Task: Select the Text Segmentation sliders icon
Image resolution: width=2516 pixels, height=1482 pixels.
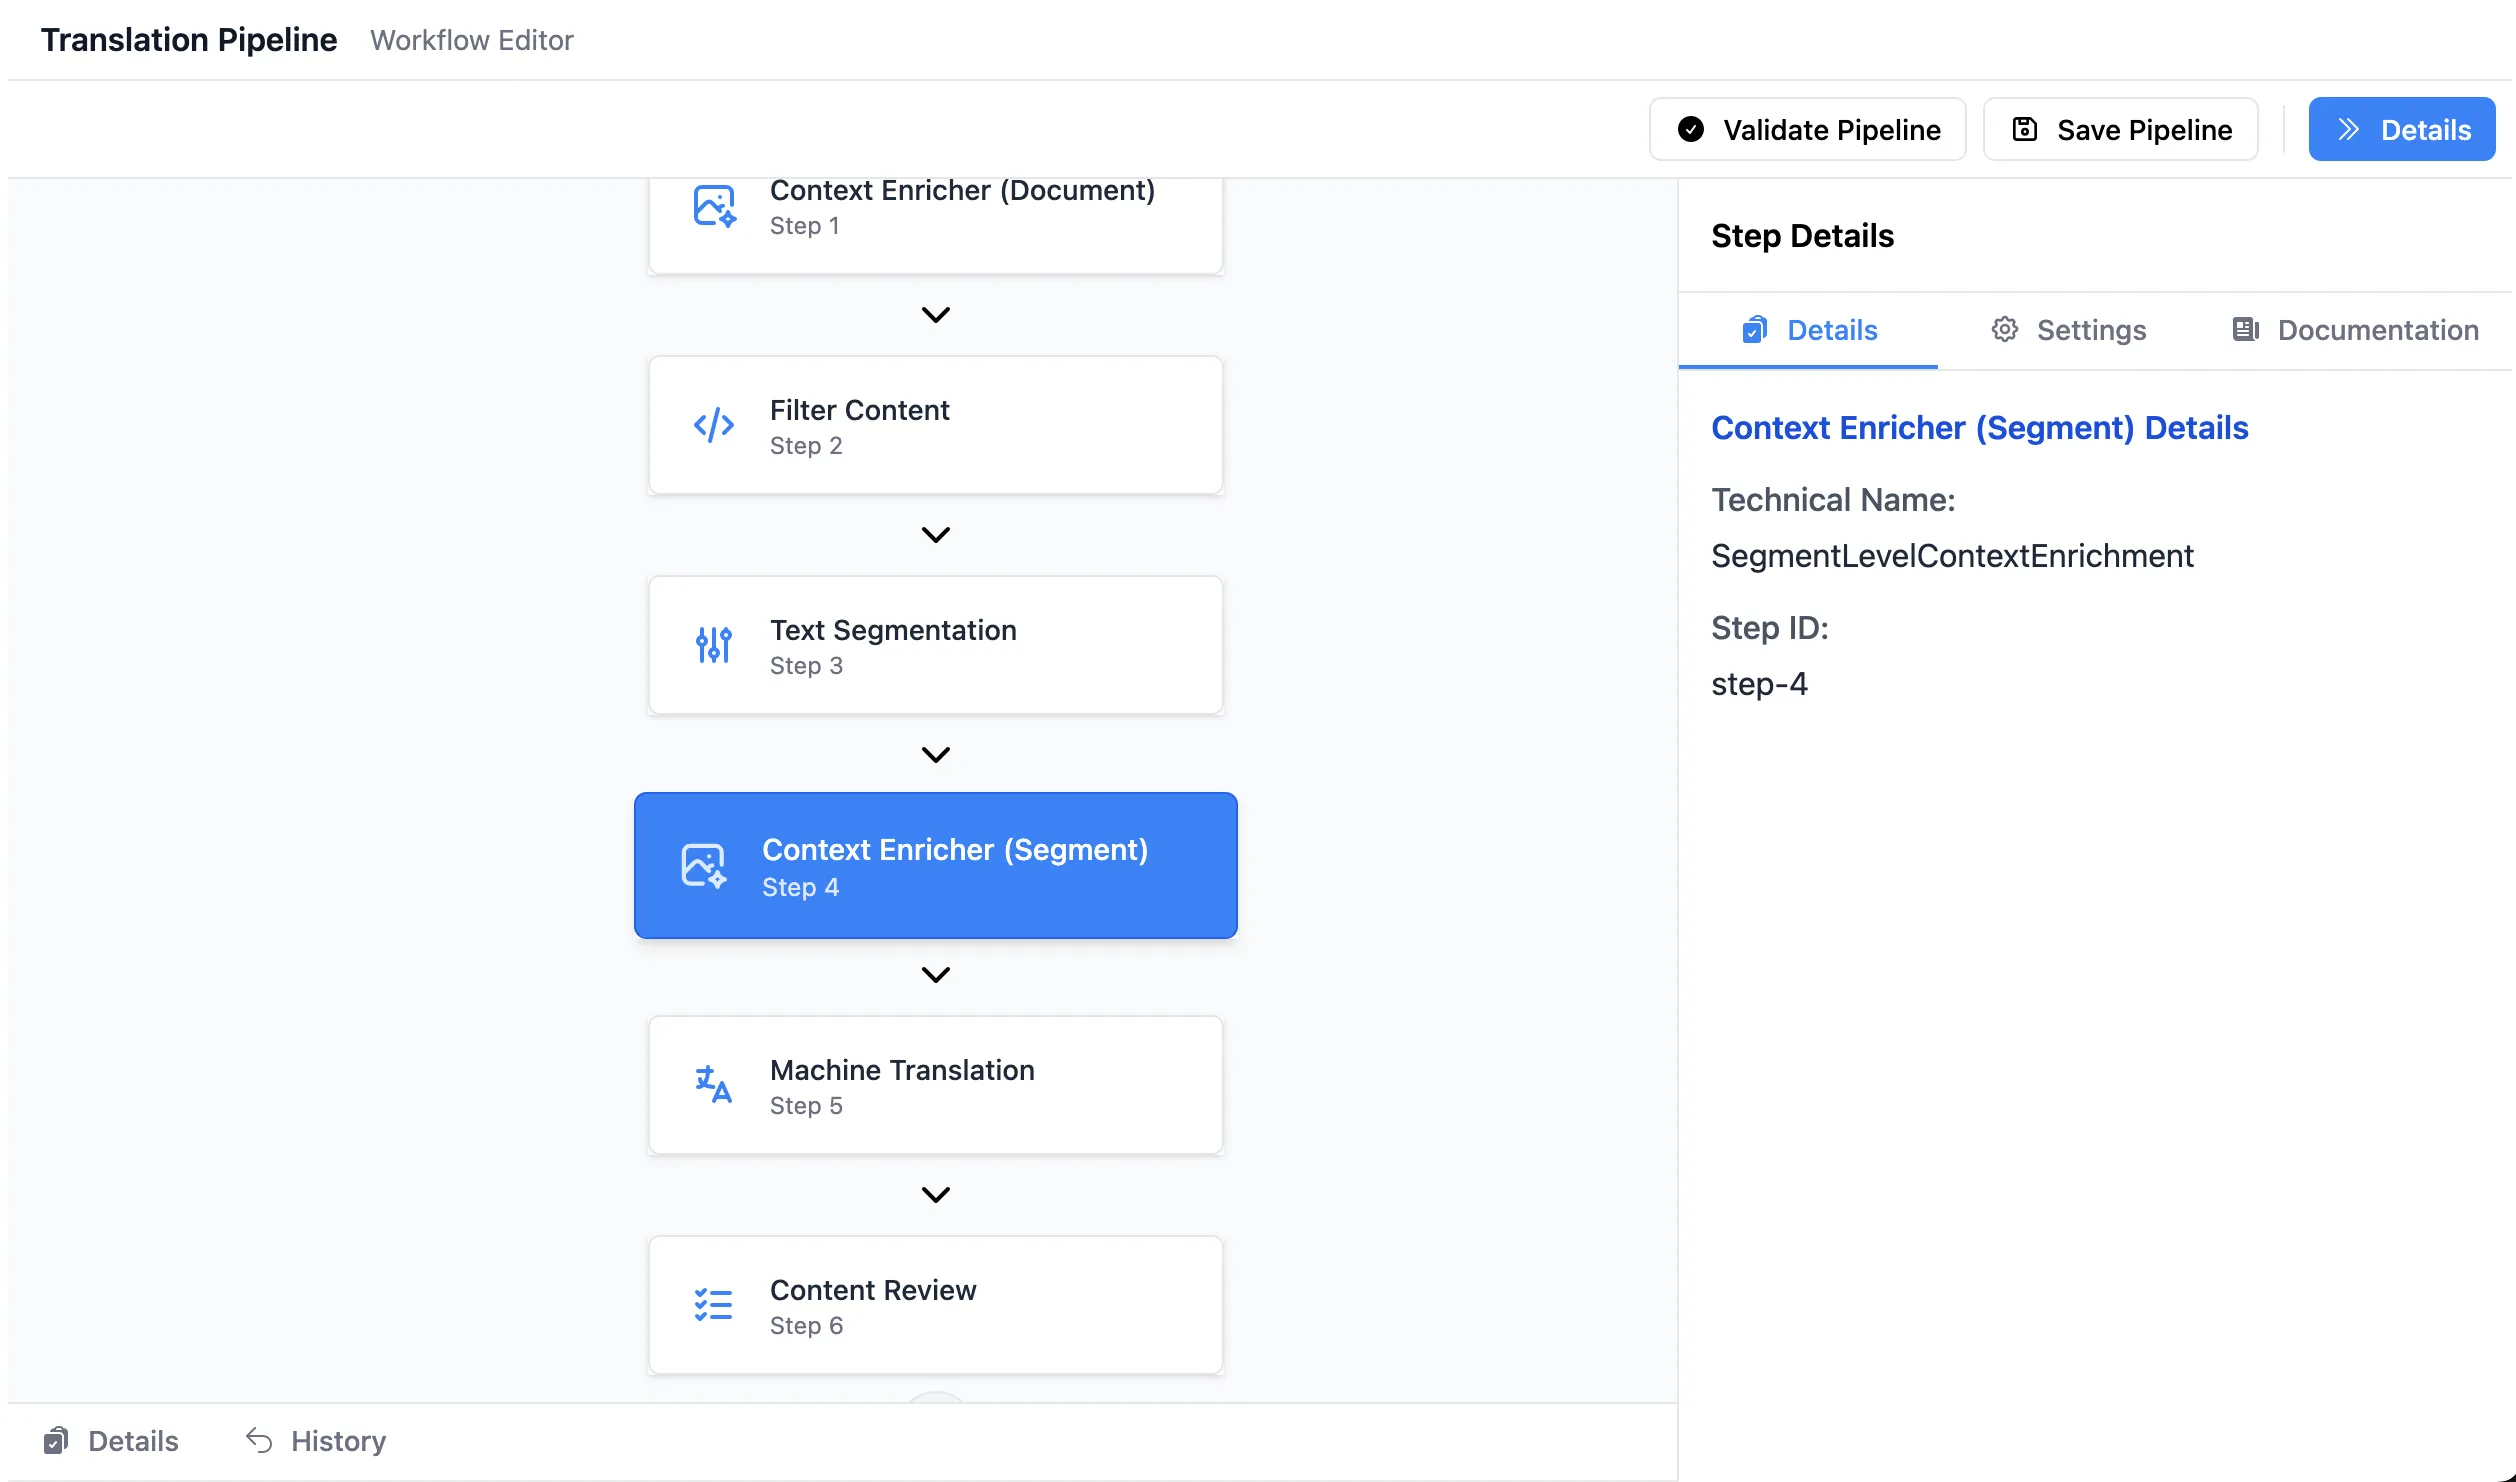Action: point(713,645)
